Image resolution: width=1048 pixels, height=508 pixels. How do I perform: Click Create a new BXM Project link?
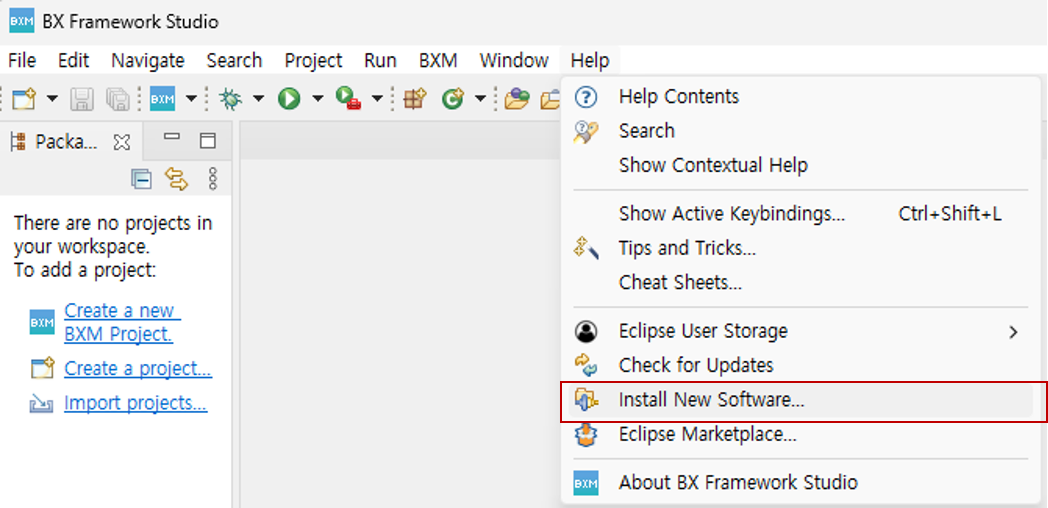click(123, 322)
